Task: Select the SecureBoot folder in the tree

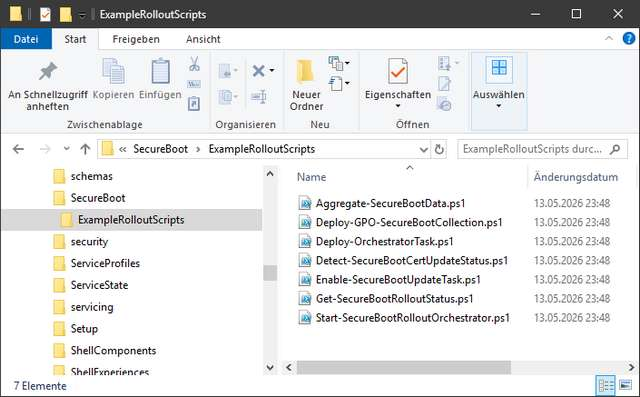Action: [x=98, y=198]
